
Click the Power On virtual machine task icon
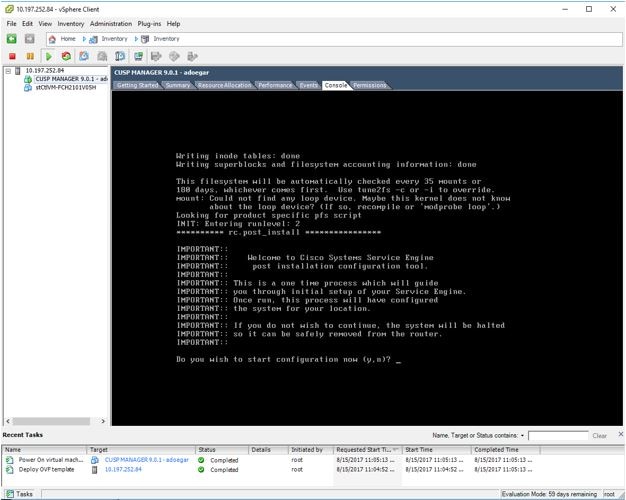[x=9, y=460]
